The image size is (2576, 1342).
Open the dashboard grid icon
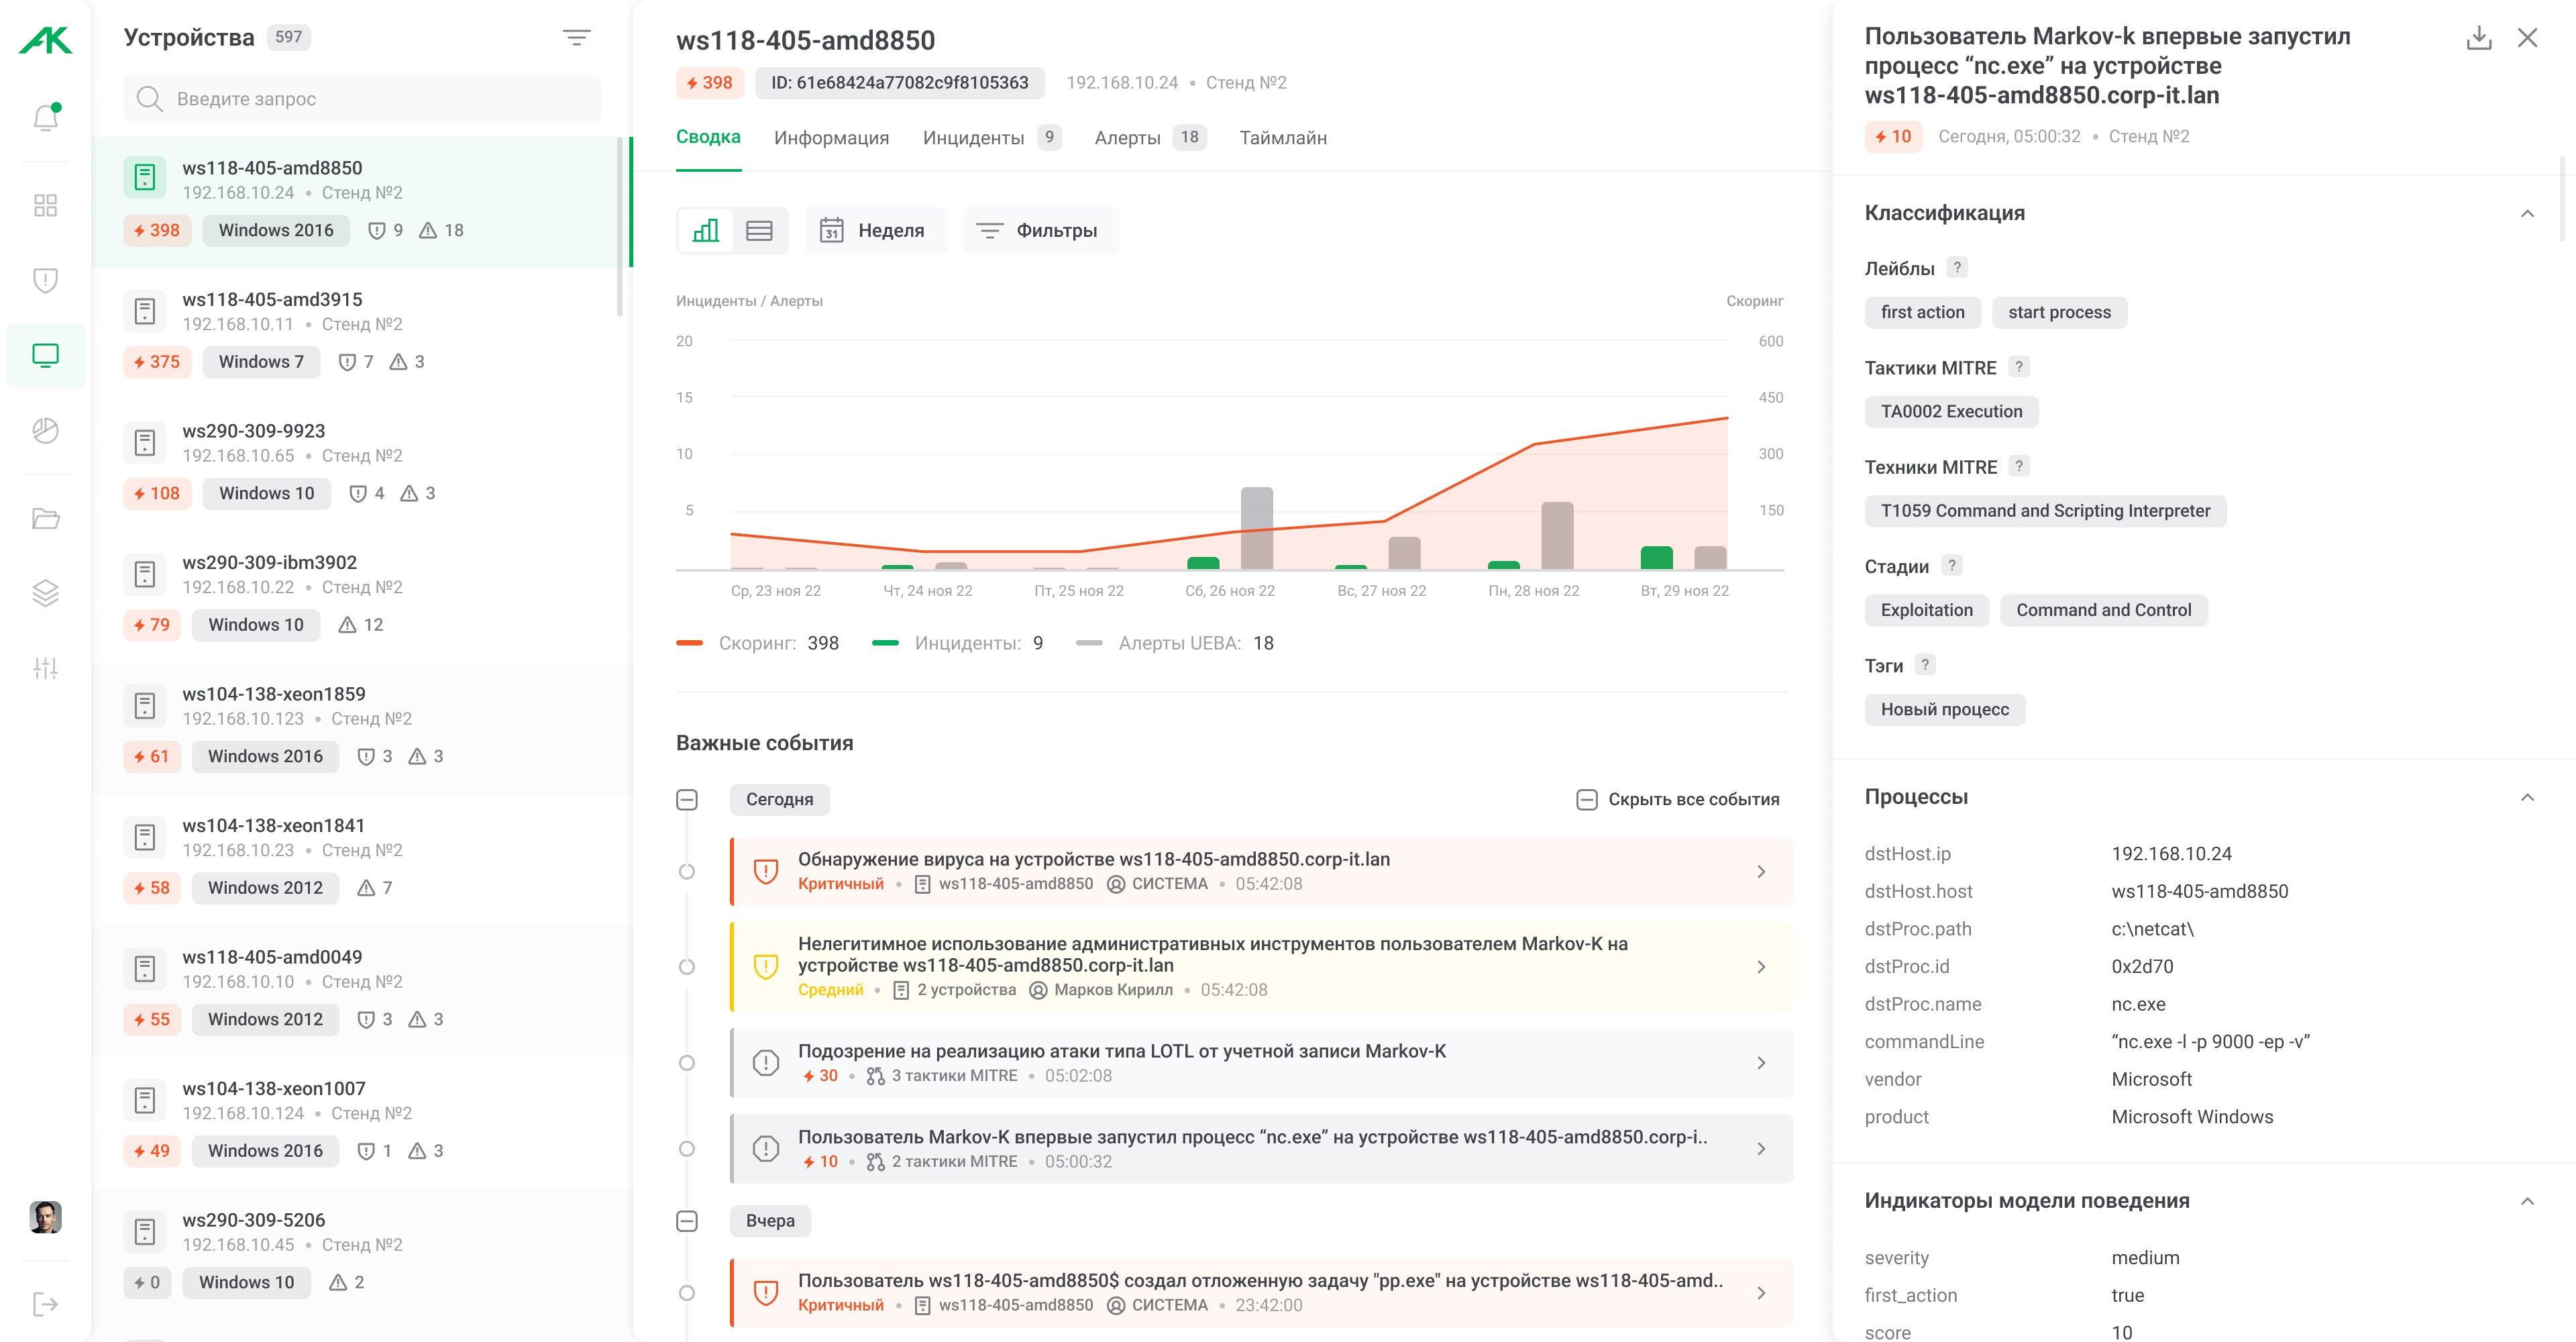[46, 205]
